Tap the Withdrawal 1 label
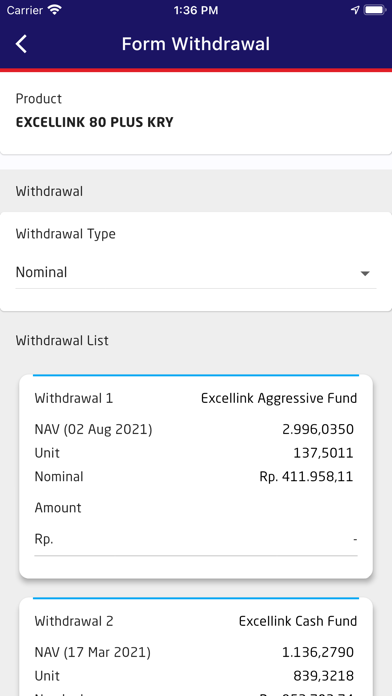The image size is (392, 696). click(x=74, y=398)
